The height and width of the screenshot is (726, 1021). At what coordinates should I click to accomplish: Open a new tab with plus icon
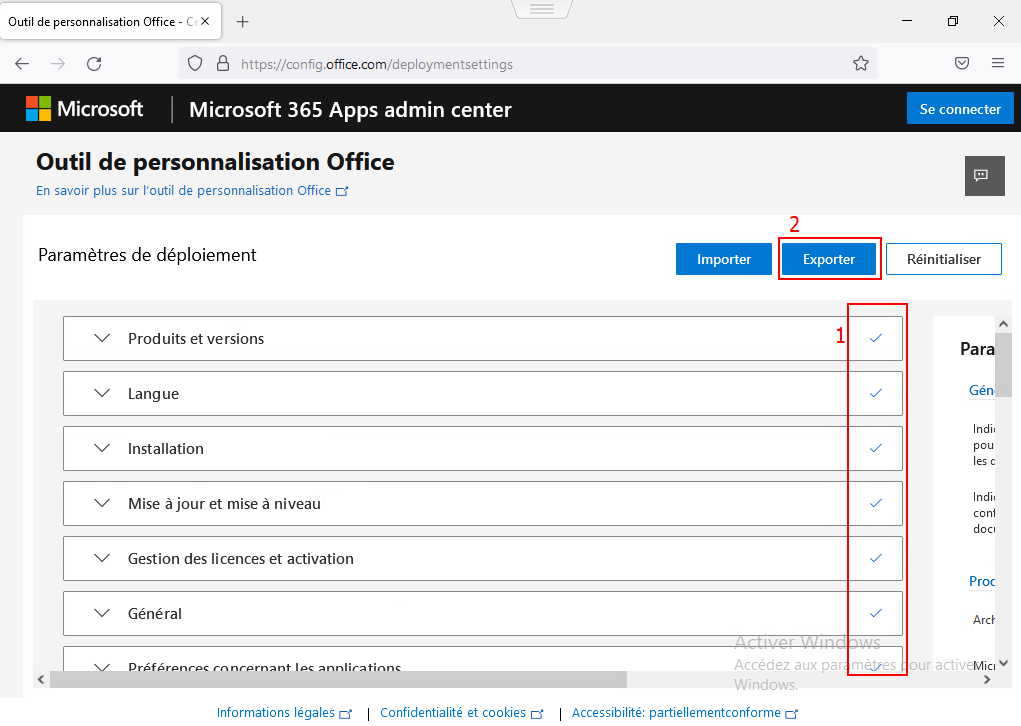tap(242, 21)
